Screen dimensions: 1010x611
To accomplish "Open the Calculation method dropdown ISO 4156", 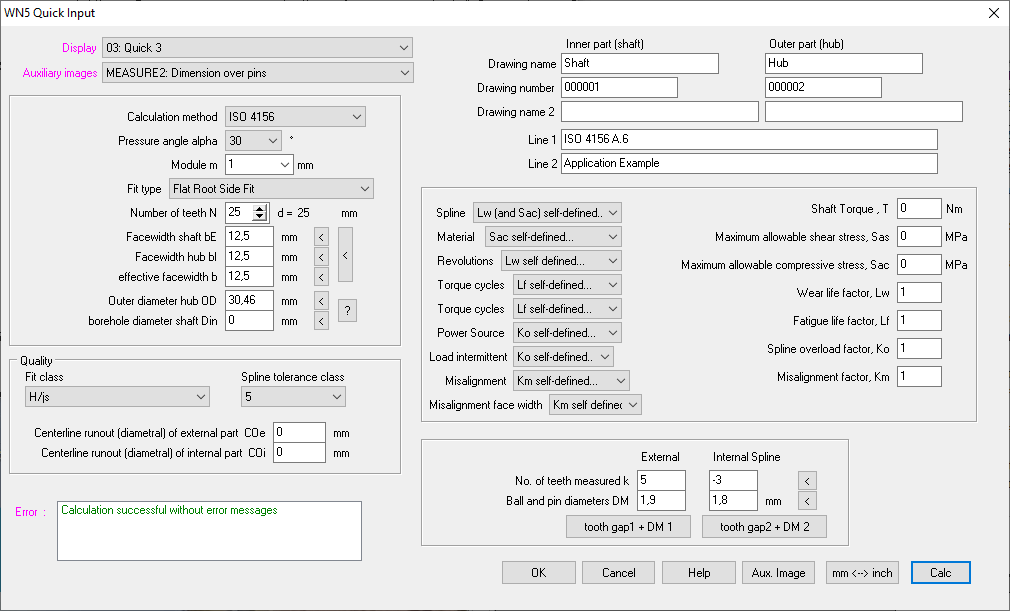I will [295, 117].
